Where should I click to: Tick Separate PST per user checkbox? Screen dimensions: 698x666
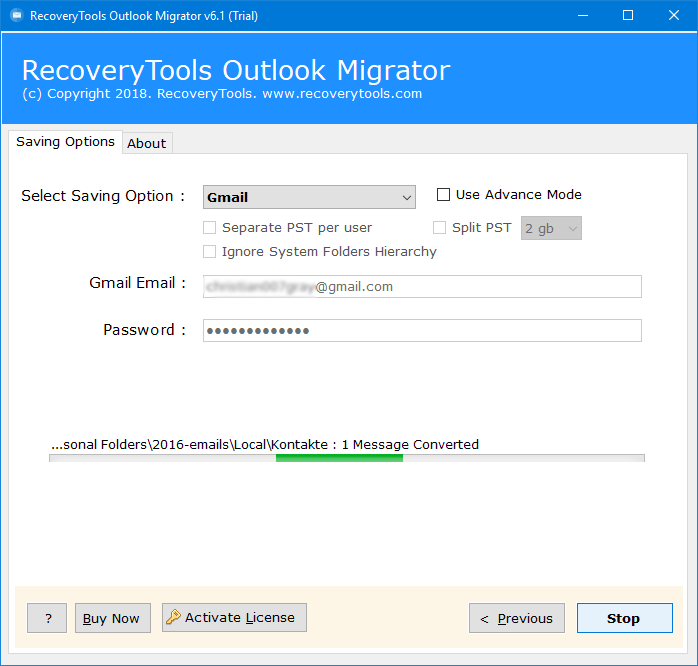(210, 227)
